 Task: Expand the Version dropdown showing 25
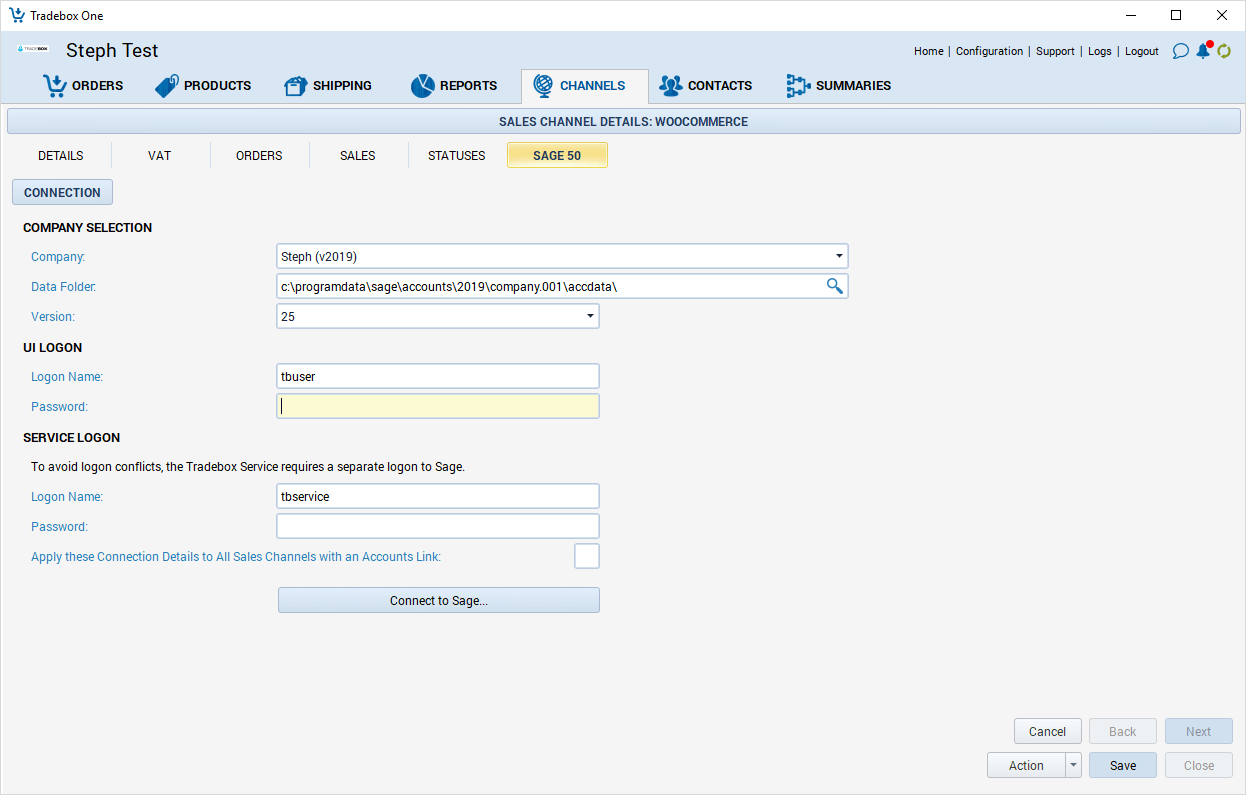pos(589,316)
